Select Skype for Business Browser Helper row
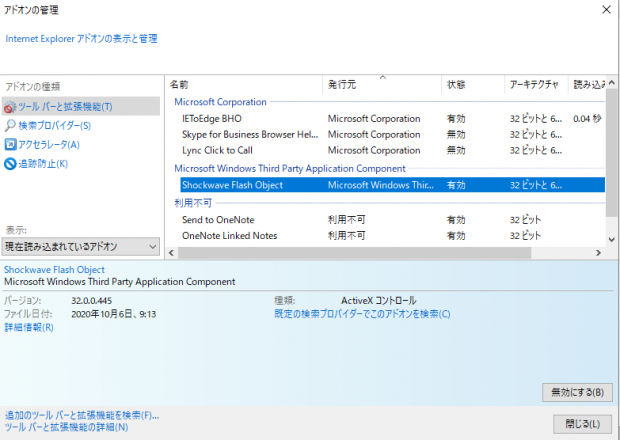Viewport: 620px width, 440px height. pos(392,134)
